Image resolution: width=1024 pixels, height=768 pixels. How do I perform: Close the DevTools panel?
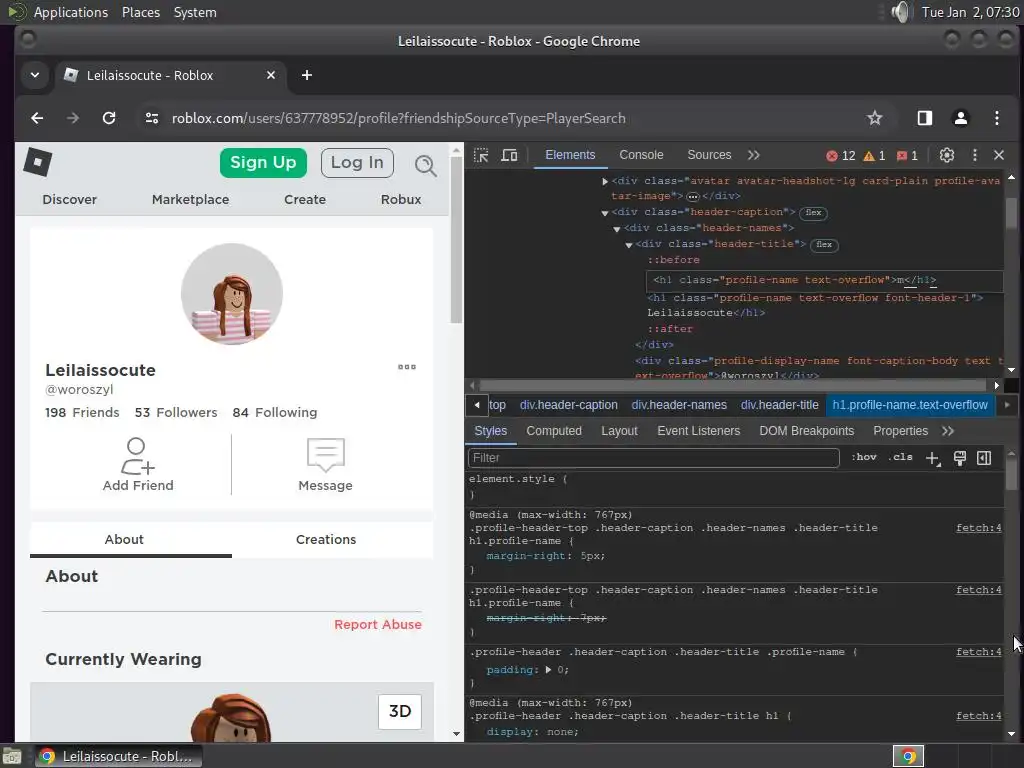tap(999, 155)
